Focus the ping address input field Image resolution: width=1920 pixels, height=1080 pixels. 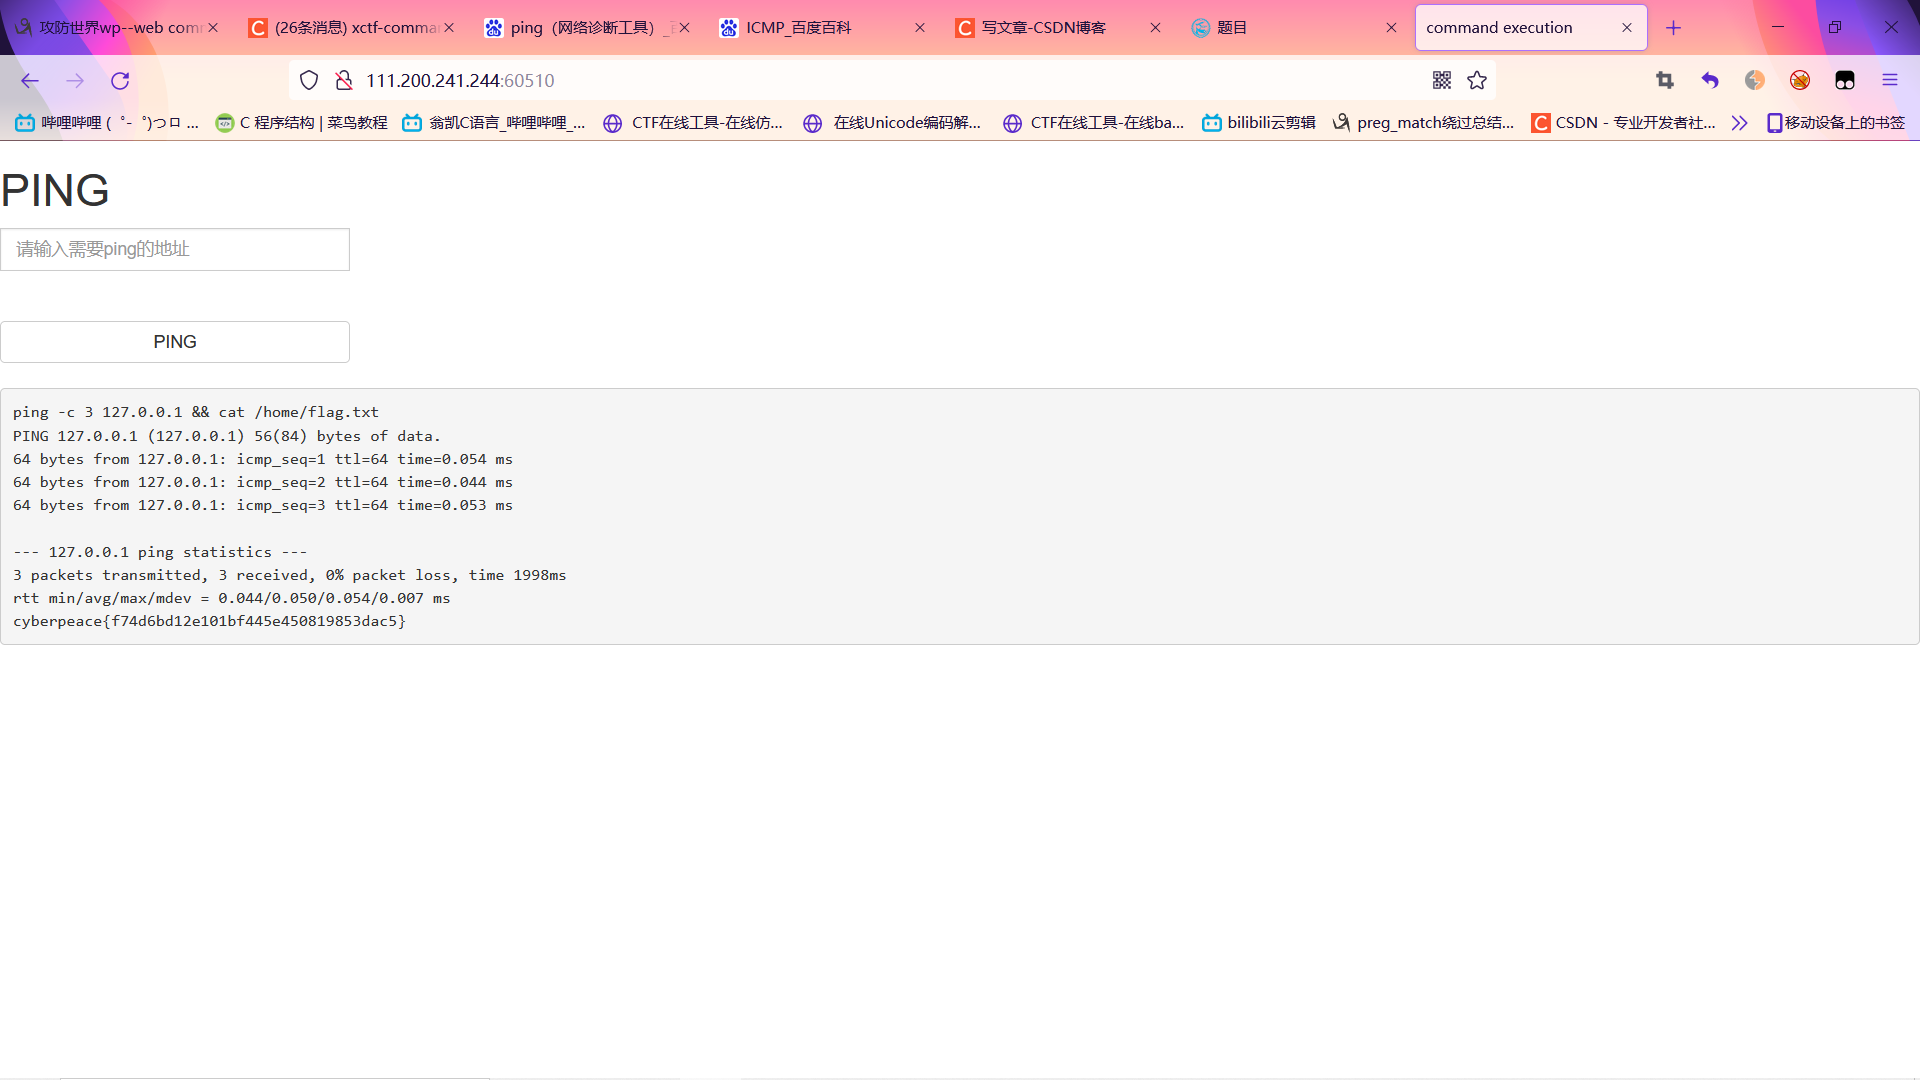(x=175, y=249)
